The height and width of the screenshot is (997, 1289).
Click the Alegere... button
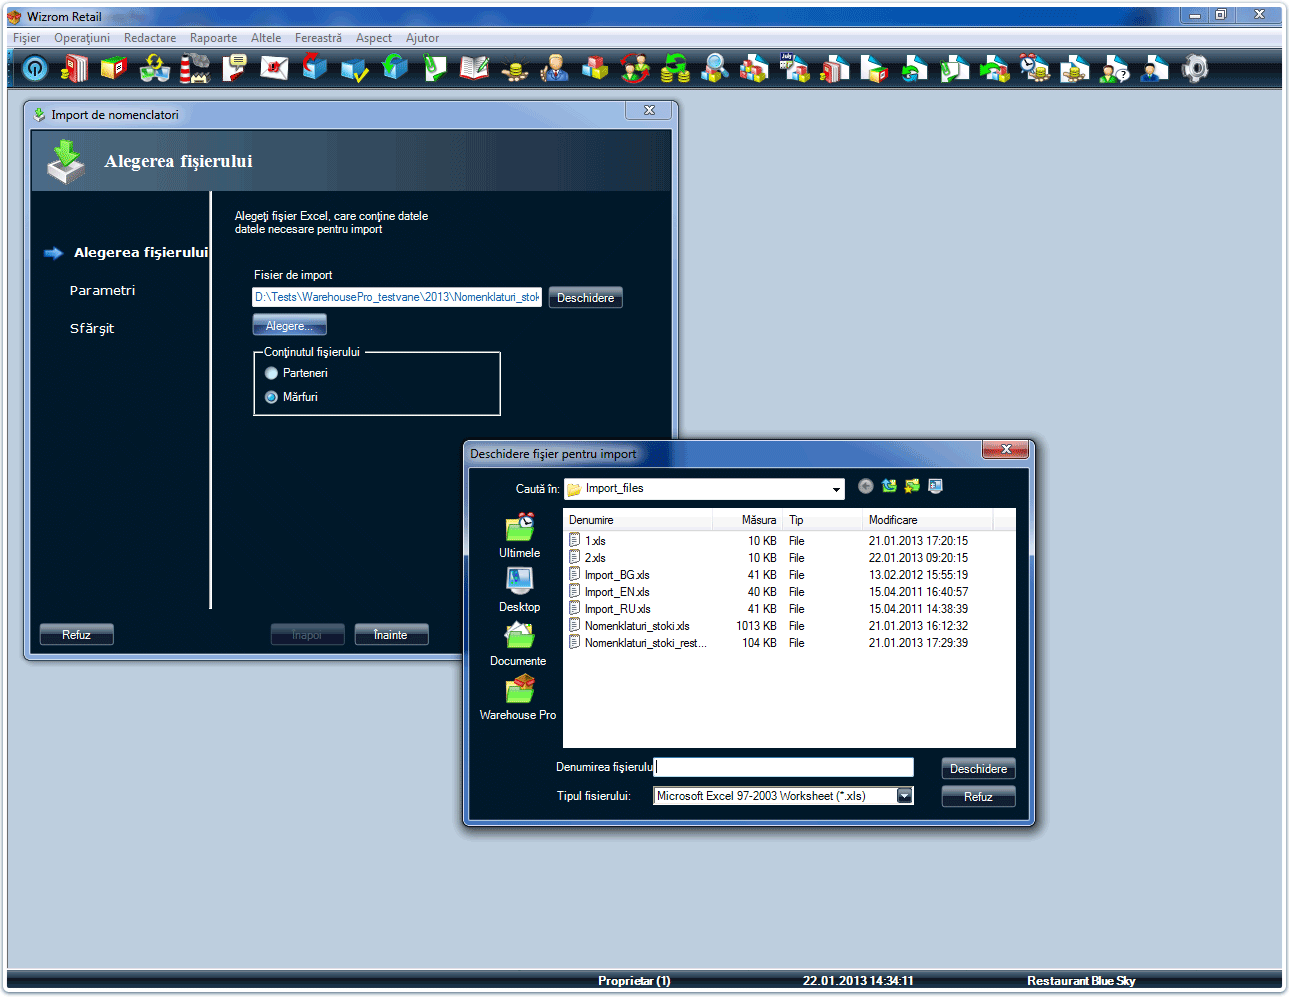[x=289, y=326]
